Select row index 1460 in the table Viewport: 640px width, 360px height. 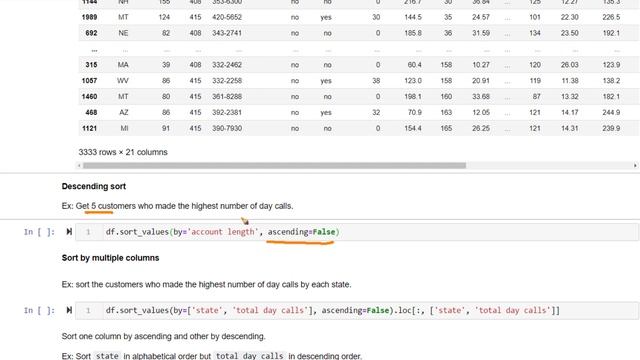[89, 97]
